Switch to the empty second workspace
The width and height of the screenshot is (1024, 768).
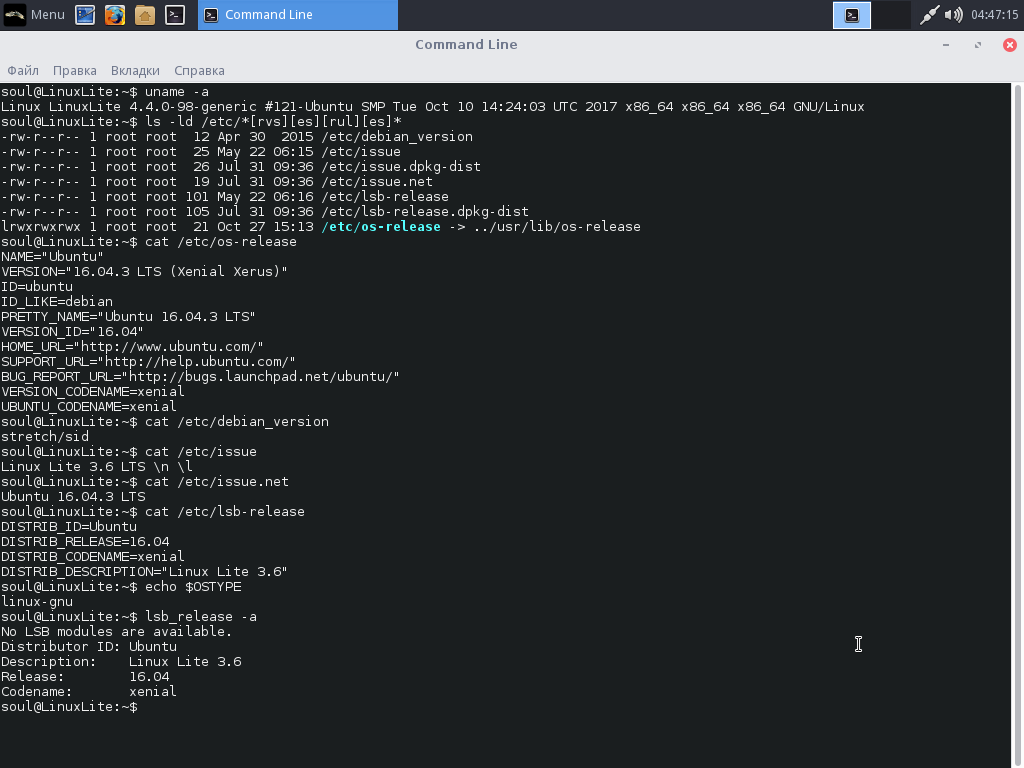pos(891,15)
